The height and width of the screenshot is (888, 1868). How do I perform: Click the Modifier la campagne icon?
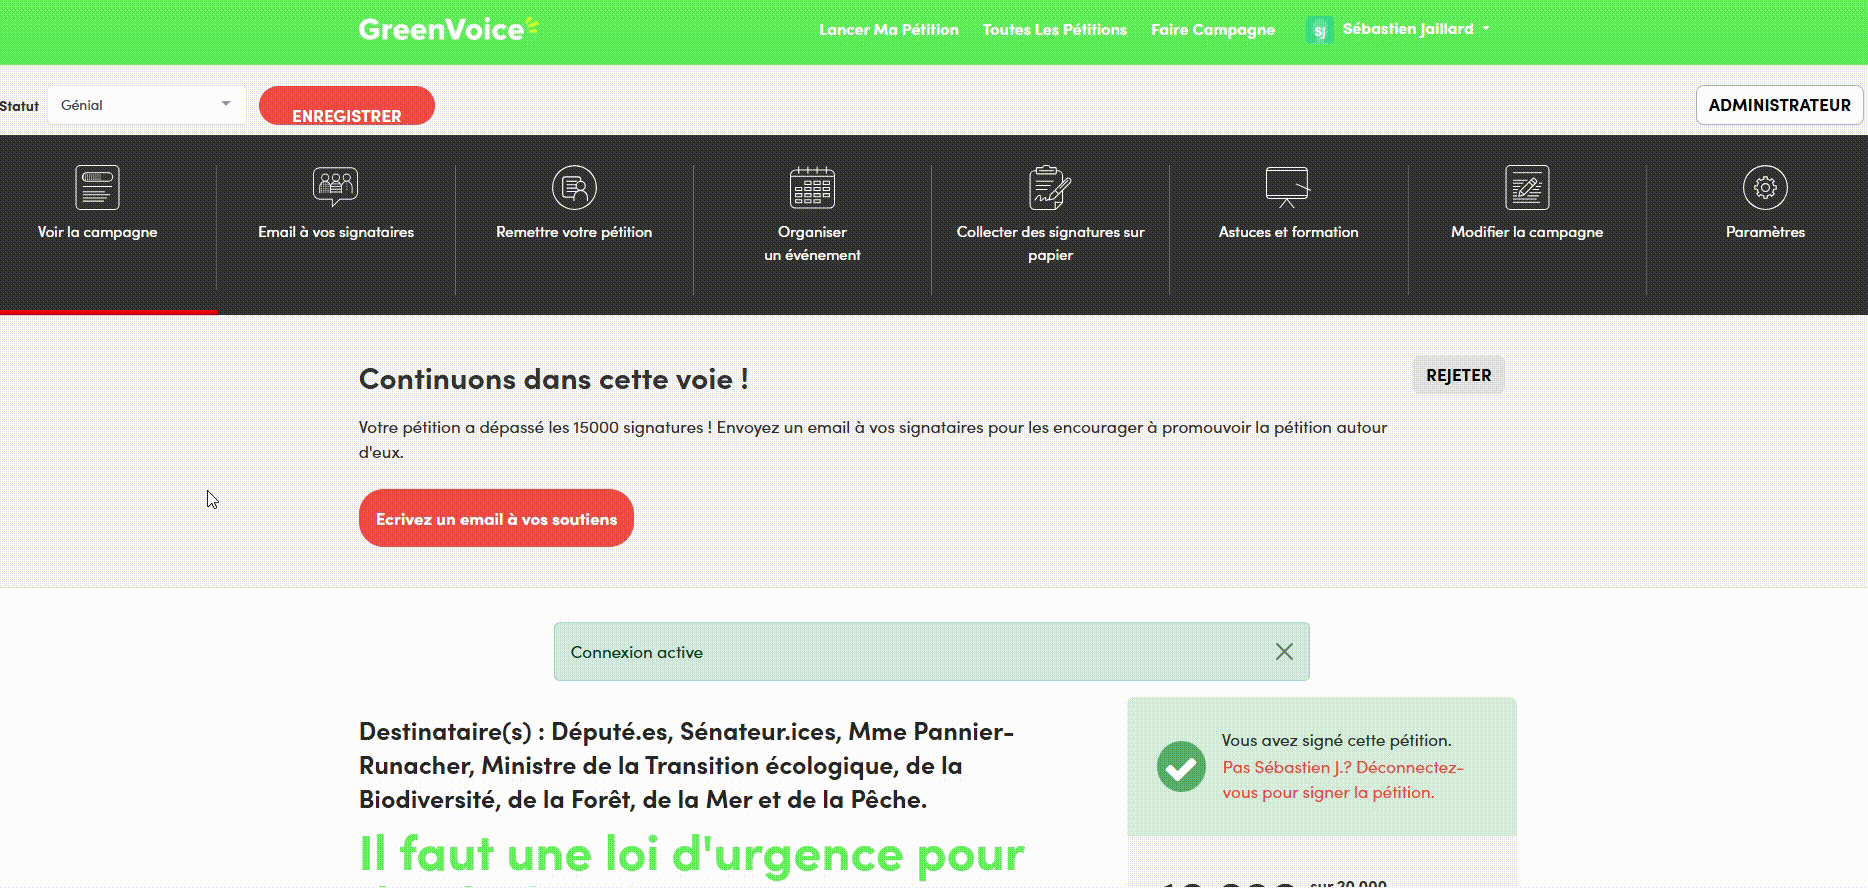pyautogui.click(x=1527, y=187)
